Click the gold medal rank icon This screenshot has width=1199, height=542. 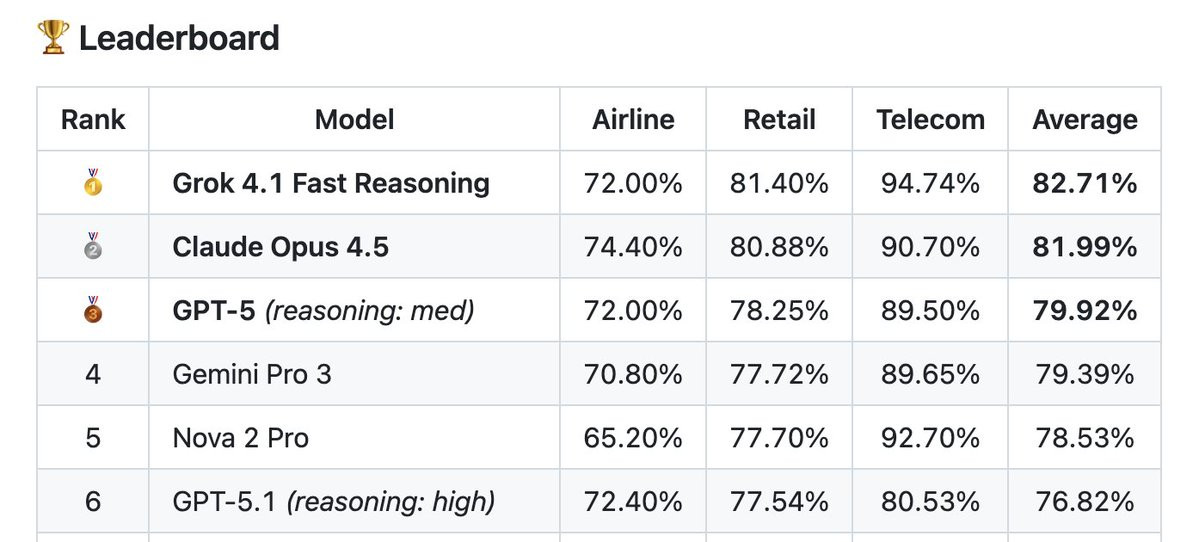tap(93, 183)
